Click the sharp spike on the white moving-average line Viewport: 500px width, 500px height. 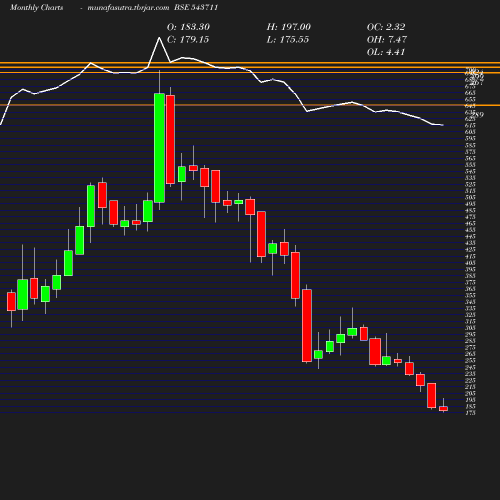[159, 38]
